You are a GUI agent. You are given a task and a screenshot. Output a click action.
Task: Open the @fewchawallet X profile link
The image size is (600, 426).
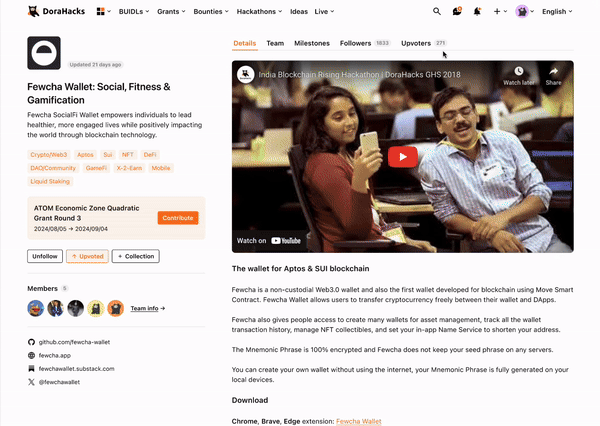[x=59, y=382]
